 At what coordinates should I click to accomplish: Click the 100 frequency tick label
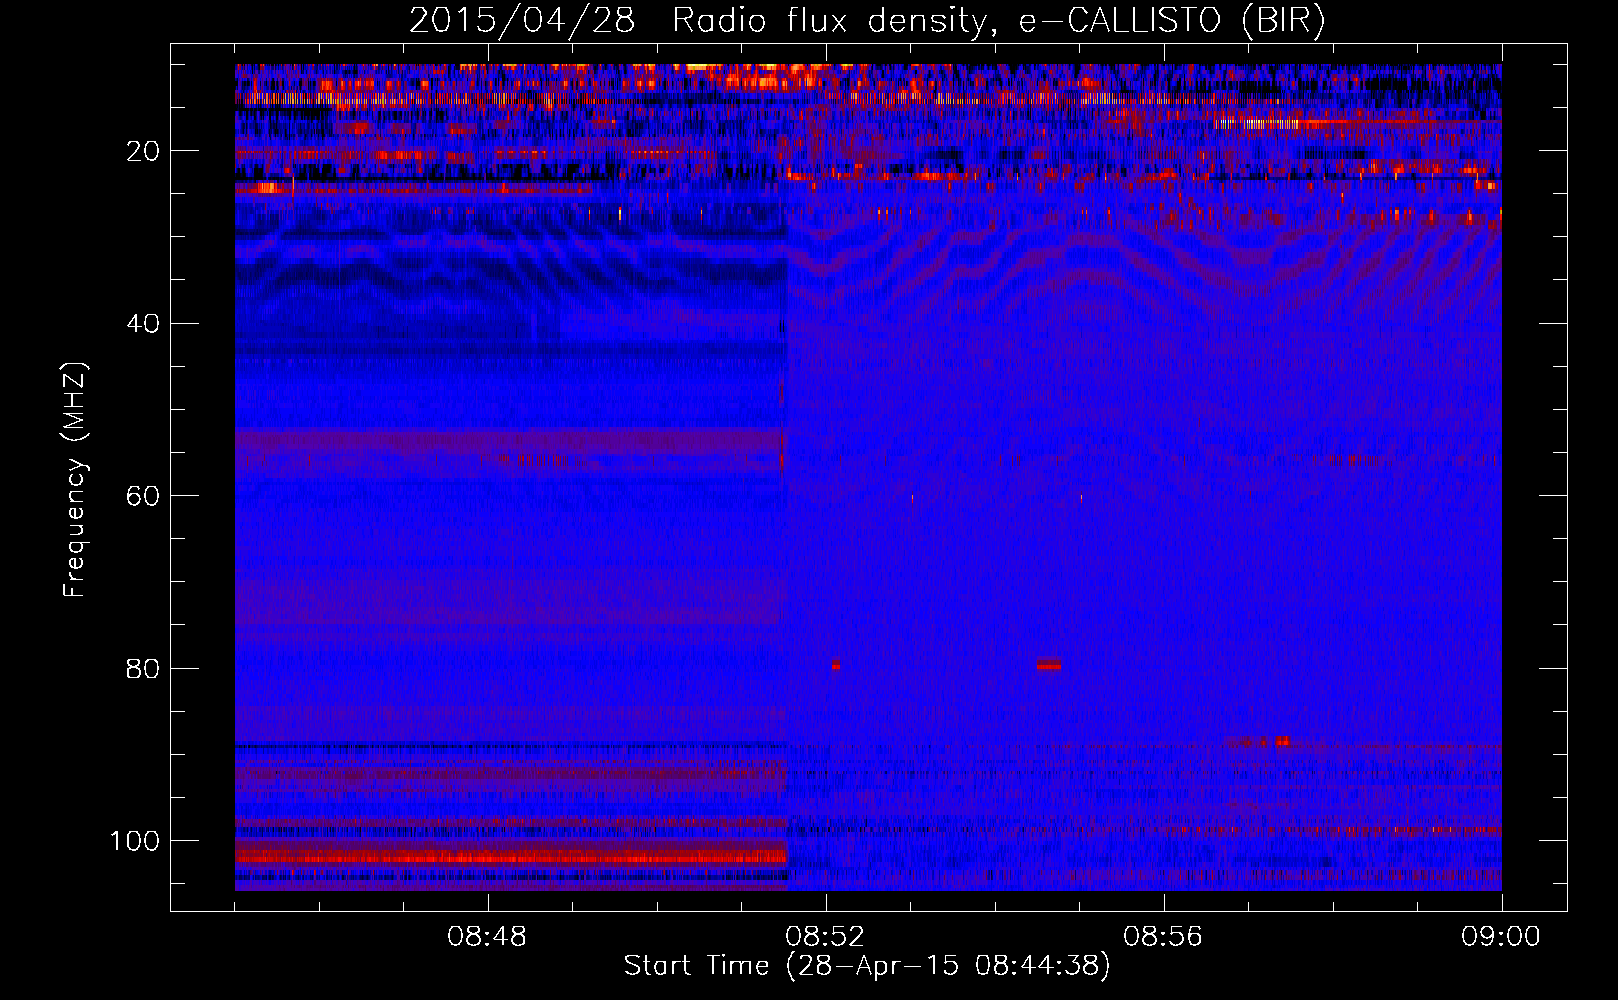135,841
